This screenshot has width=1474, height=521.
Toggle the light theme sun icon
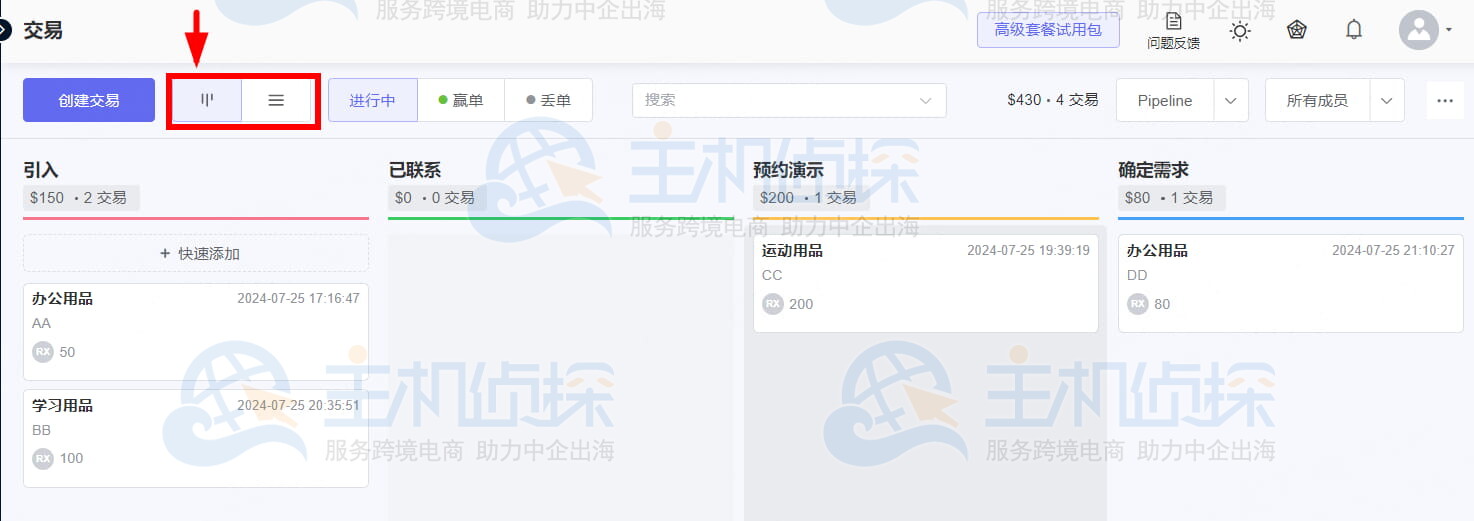tap(1240, 31)
